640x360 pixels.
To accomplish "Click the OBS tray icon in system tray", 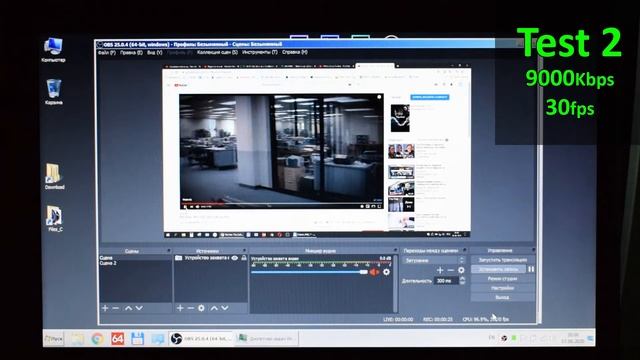I will [504, 338].
